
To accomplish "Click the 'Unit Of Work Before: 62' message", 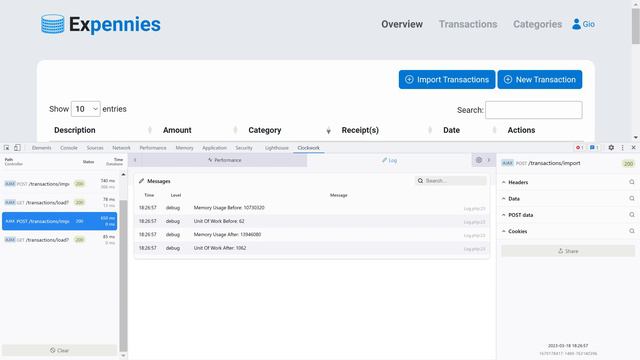I will point(219,221).
